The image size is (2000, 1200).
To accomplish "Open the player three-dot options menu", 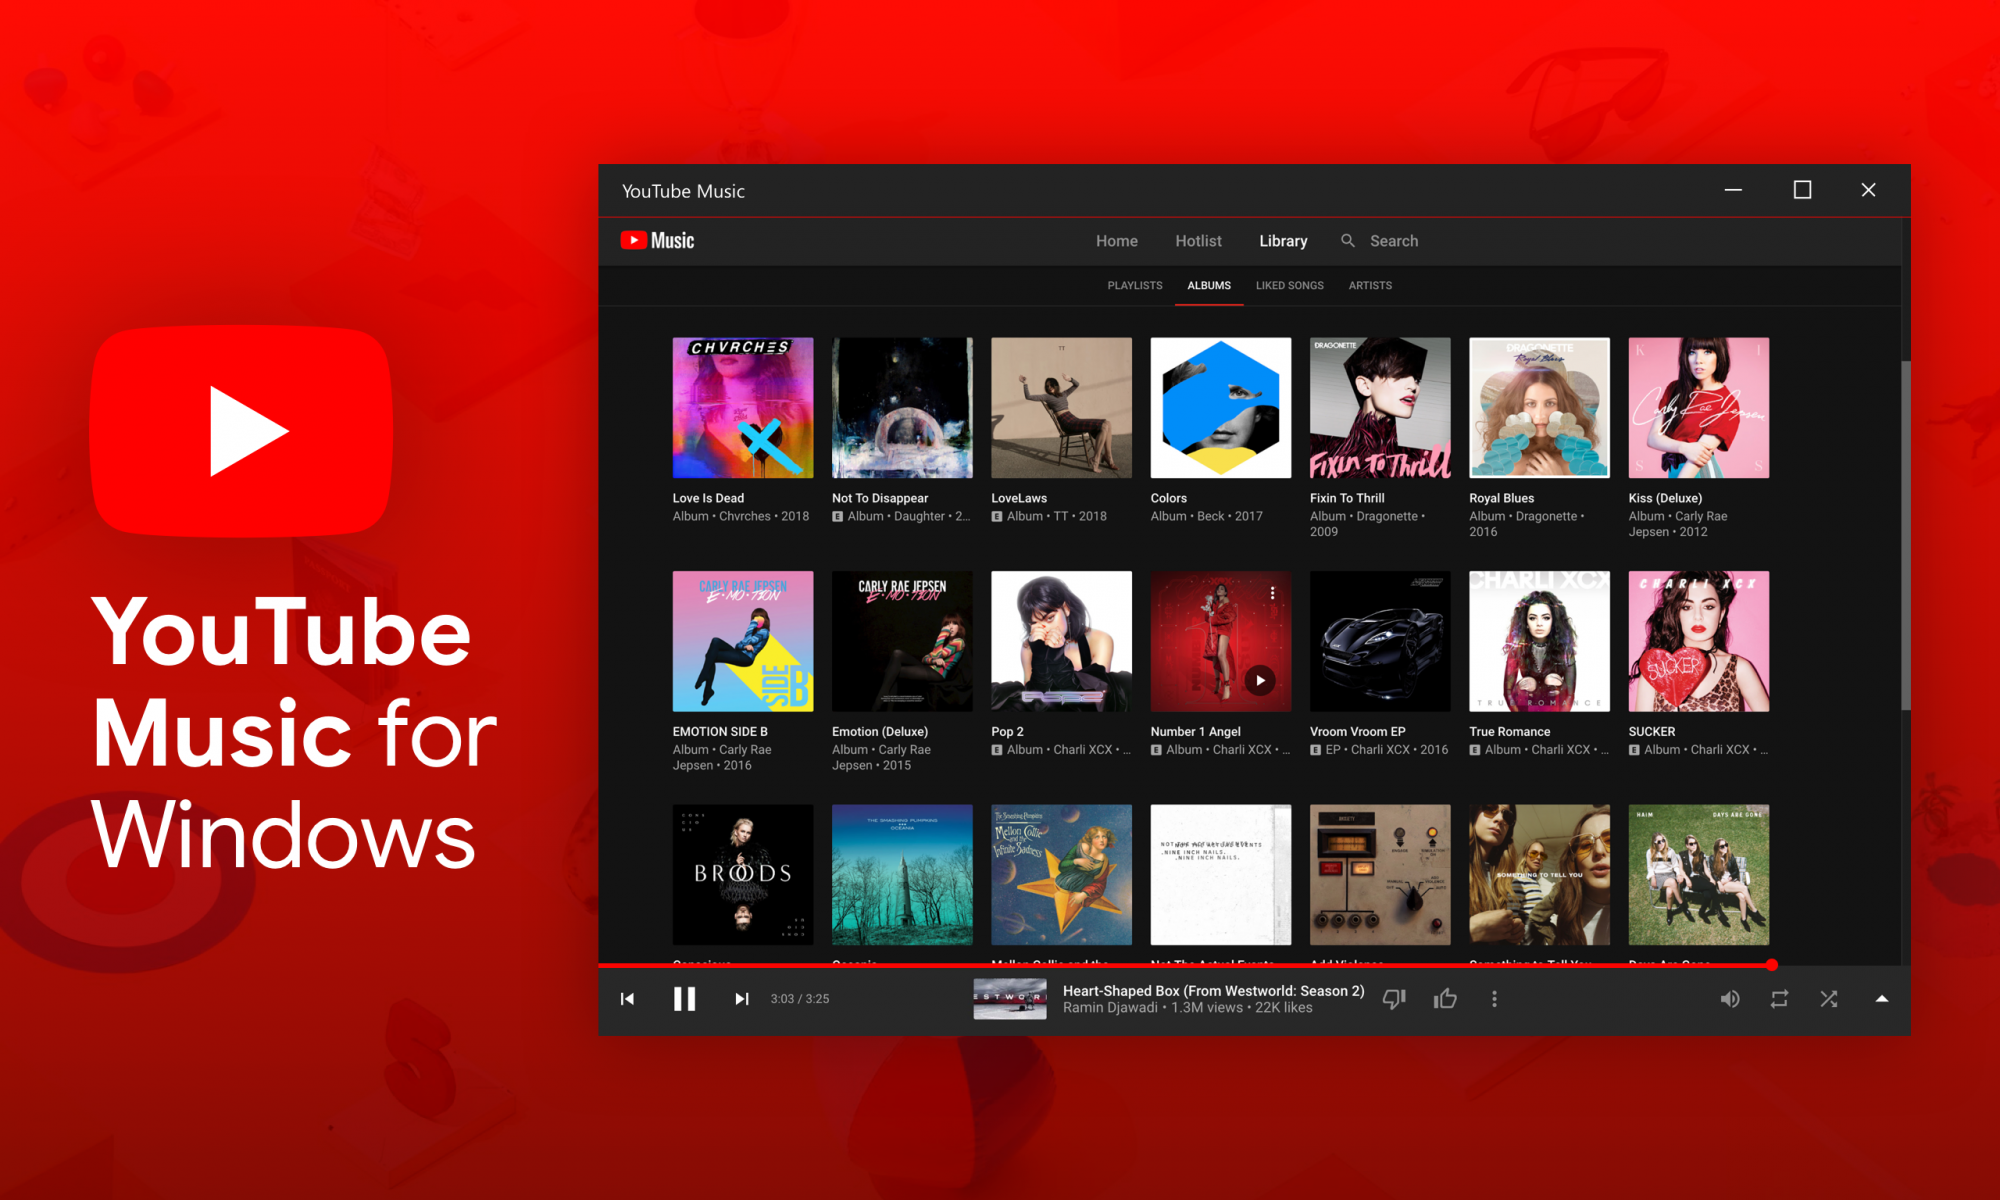I will coord(1494,999).
